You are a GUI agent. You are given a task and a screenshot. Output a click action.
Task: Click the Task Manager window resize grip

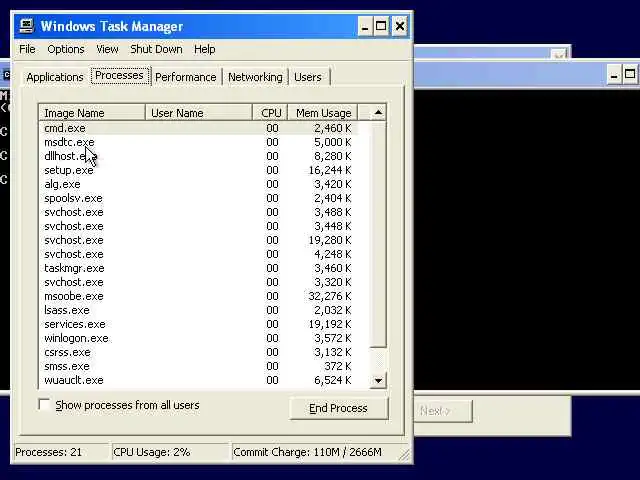click(404, 455)
